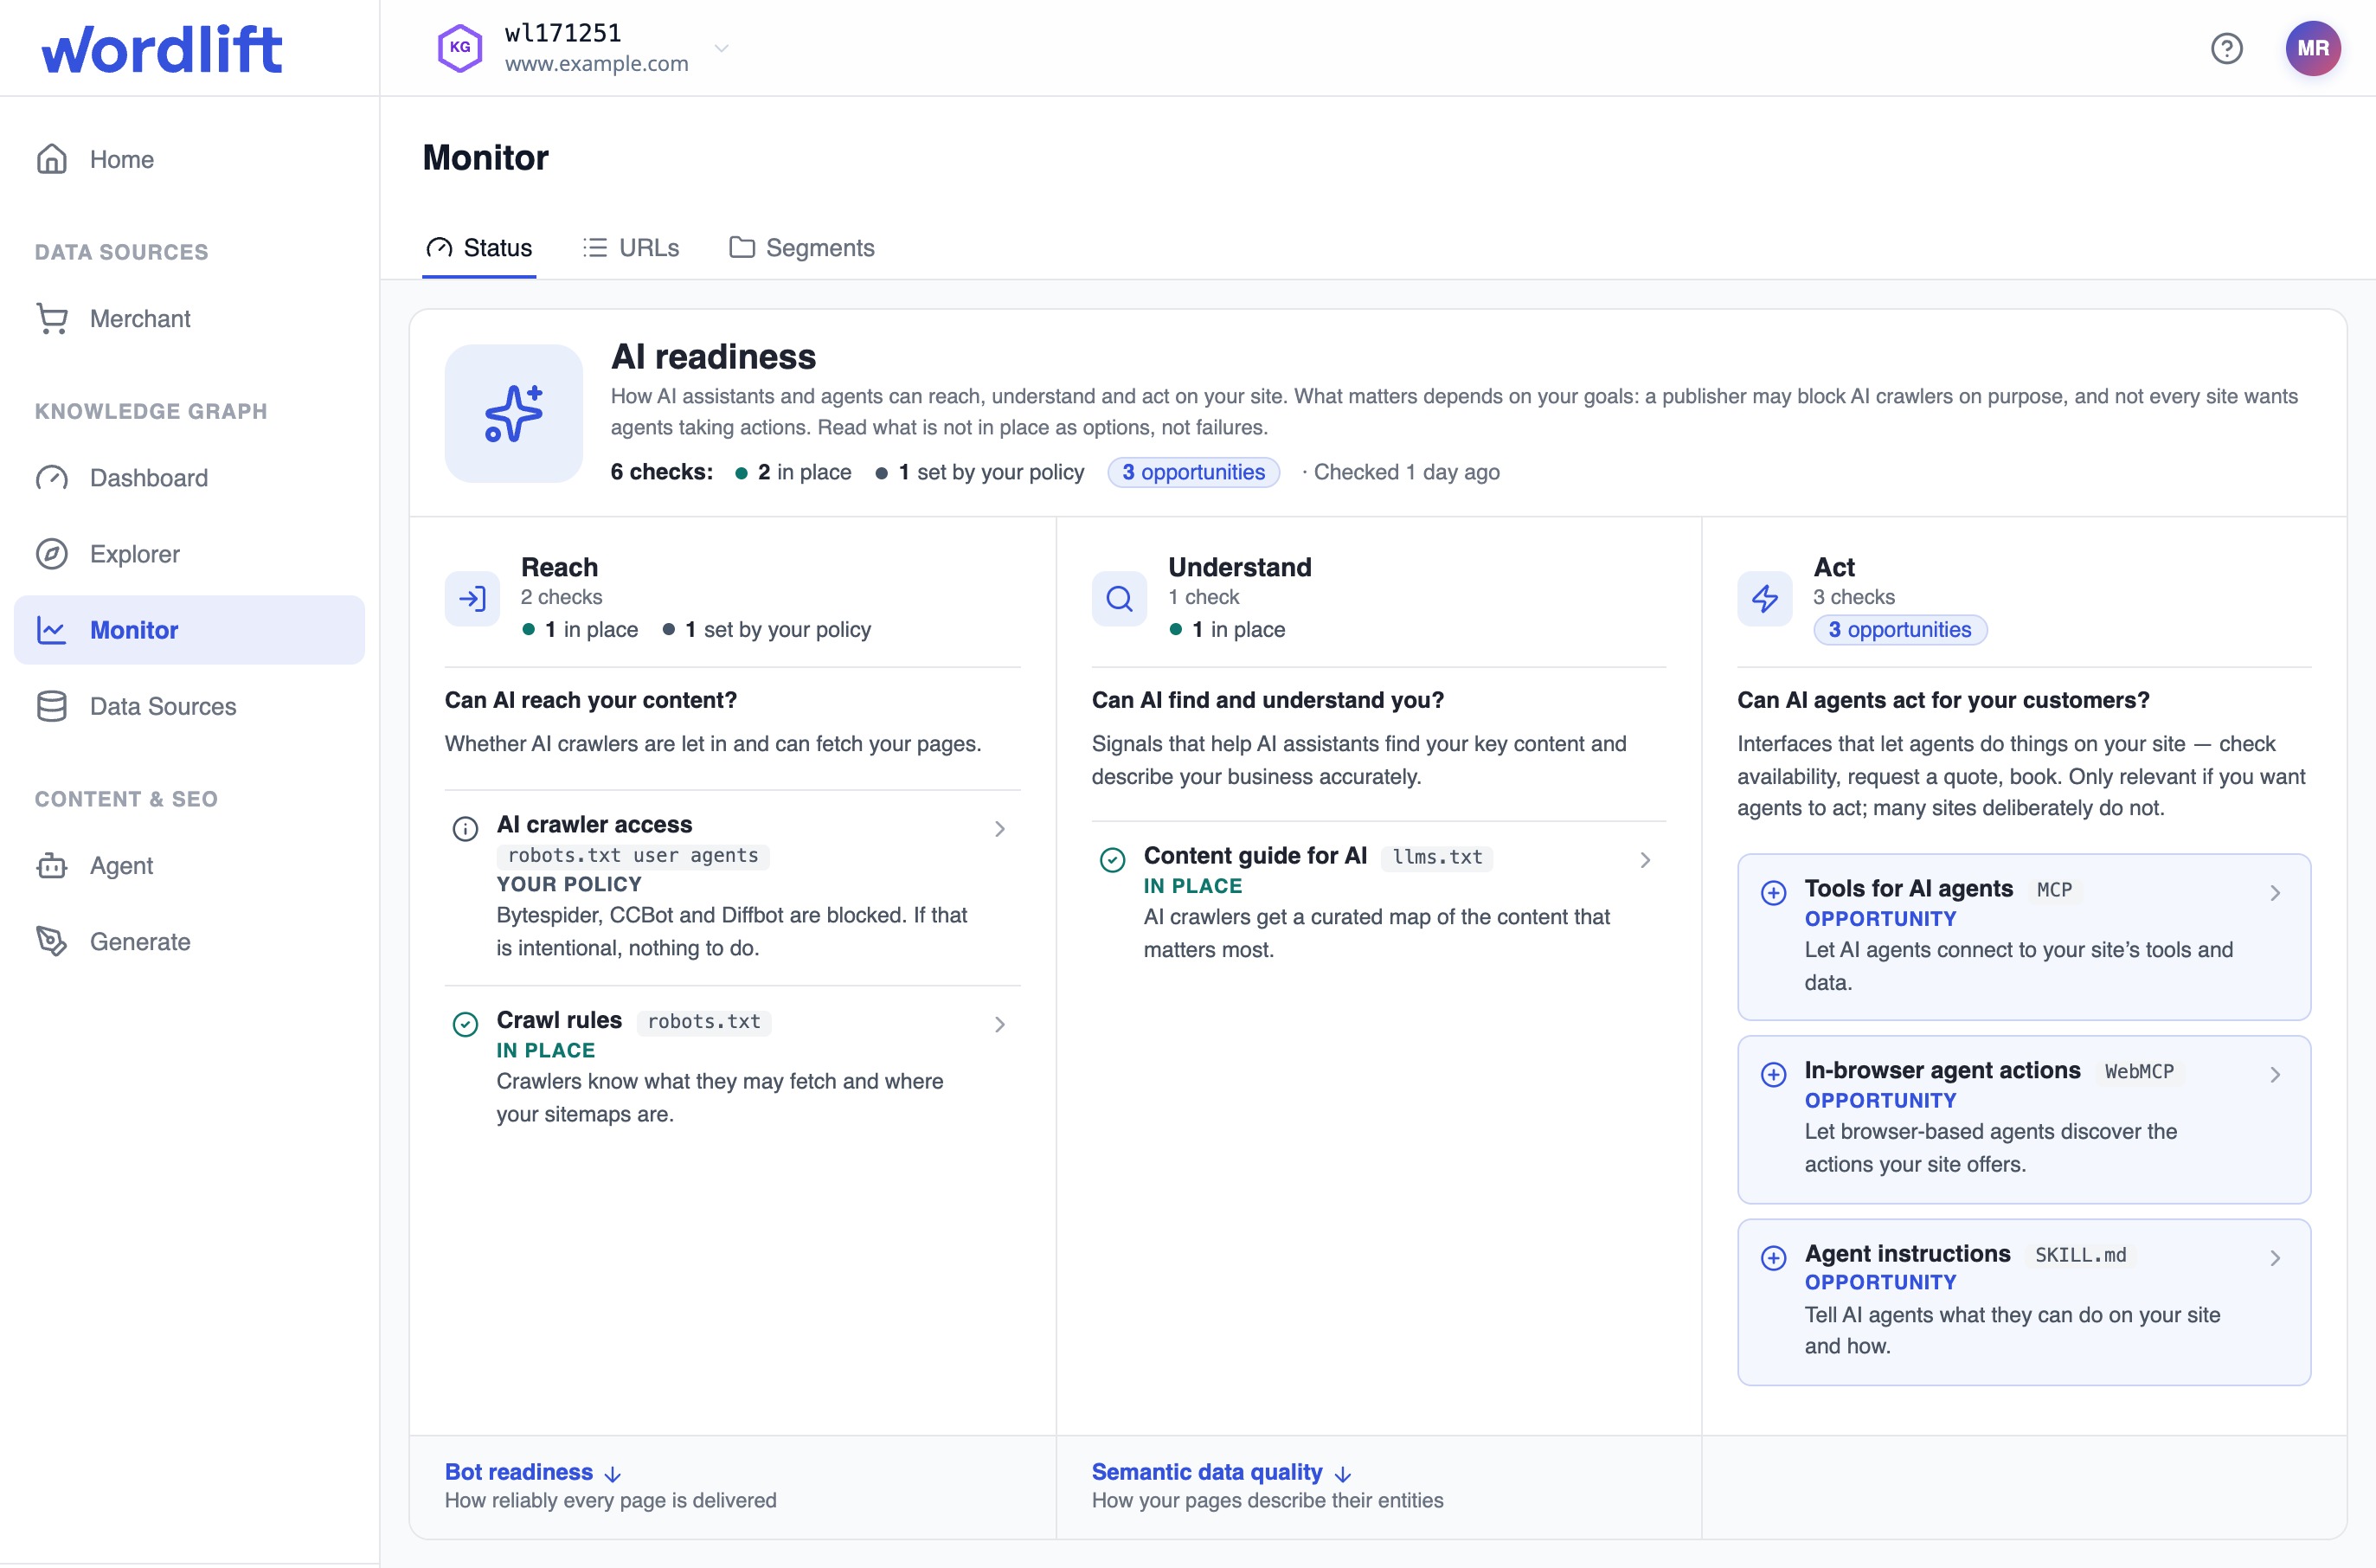Open the Agent instructions card

pos(2024,1301)
